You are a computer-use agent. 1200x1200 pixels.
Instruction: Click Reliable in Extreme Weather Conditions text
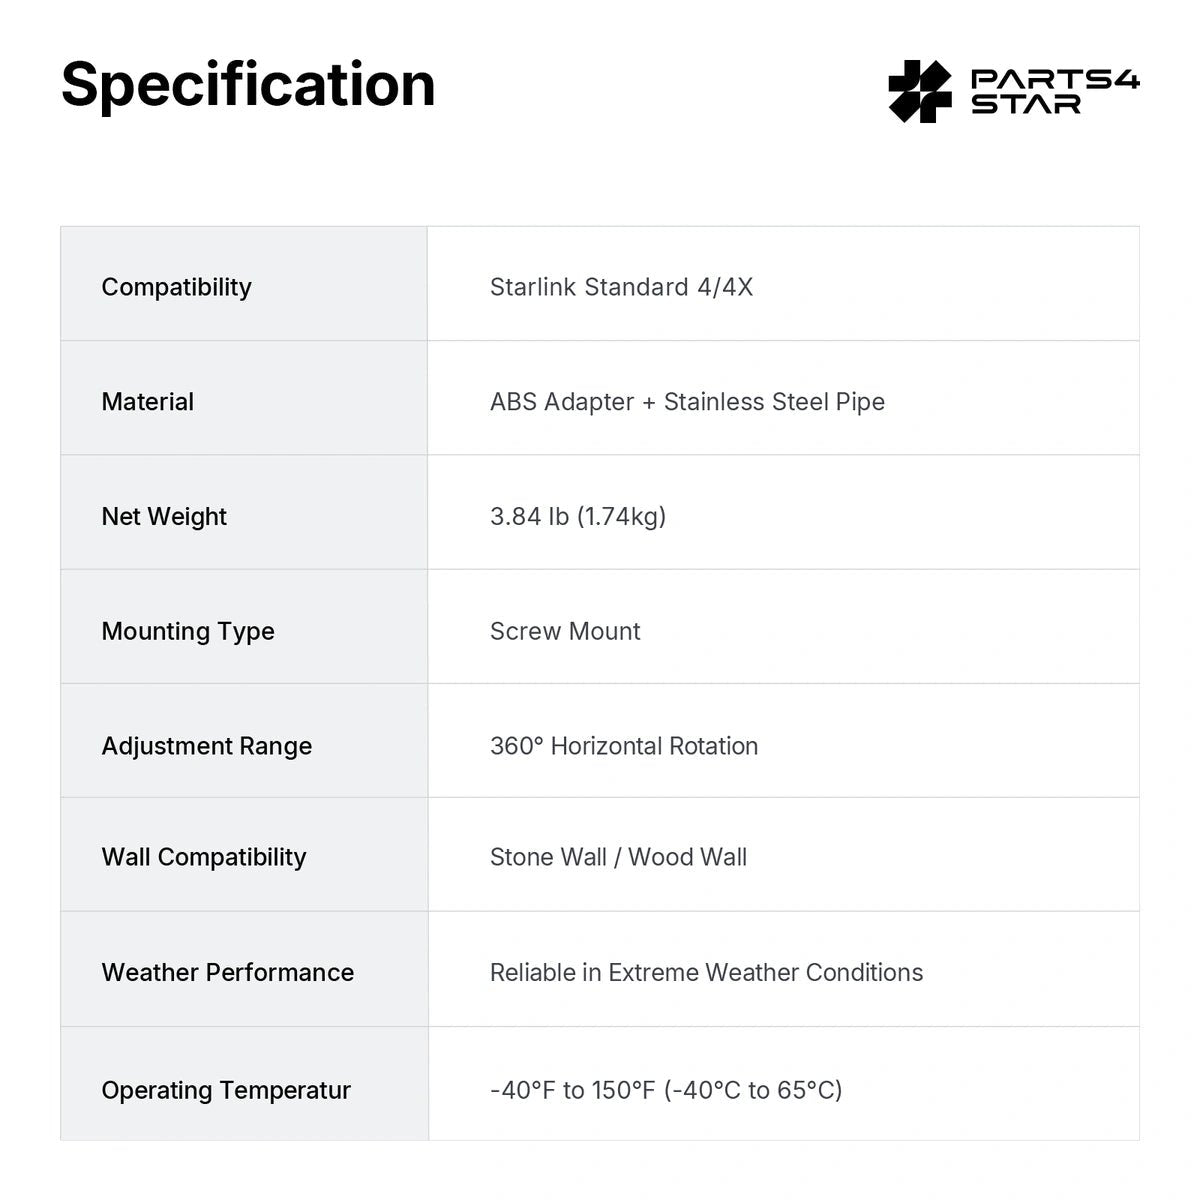tap(706, 972)
